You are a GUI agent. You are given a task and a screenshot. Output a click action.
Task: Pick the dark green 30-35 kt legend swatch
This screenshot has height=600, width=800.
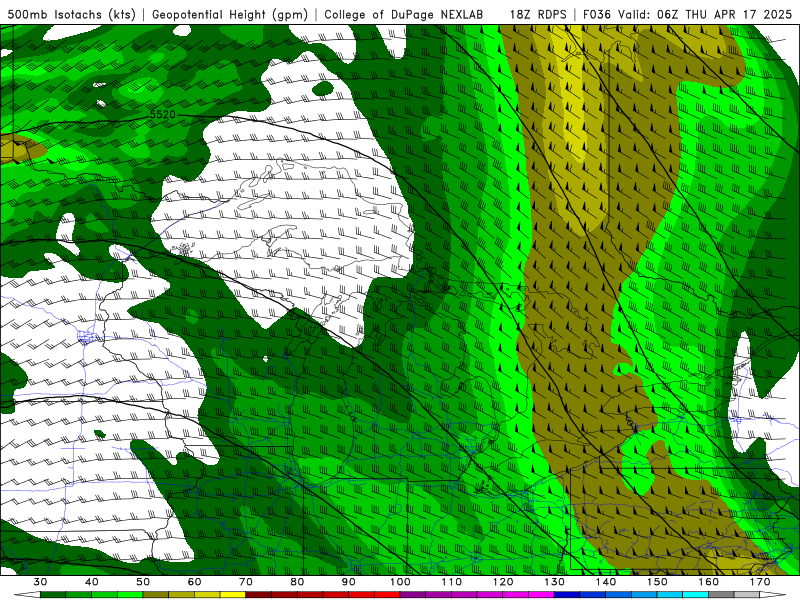[53, 595]
